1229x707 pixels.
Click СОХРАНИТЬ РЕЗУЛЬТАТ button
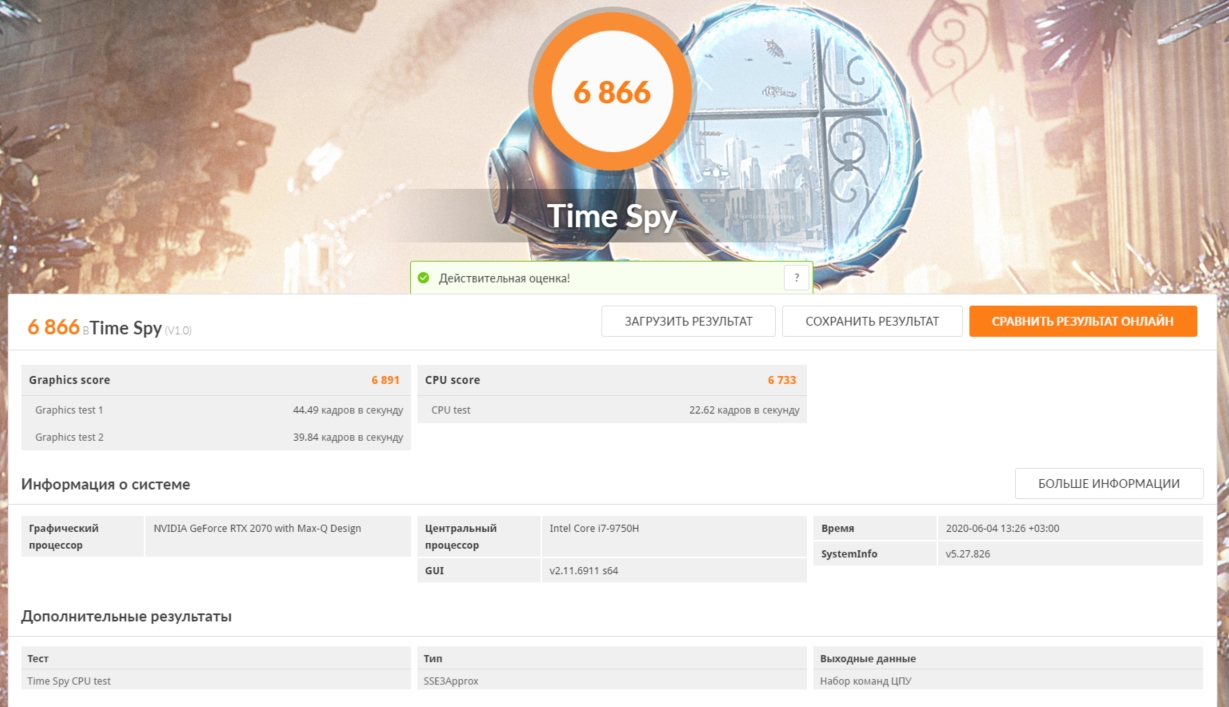(x=872, y=321)
